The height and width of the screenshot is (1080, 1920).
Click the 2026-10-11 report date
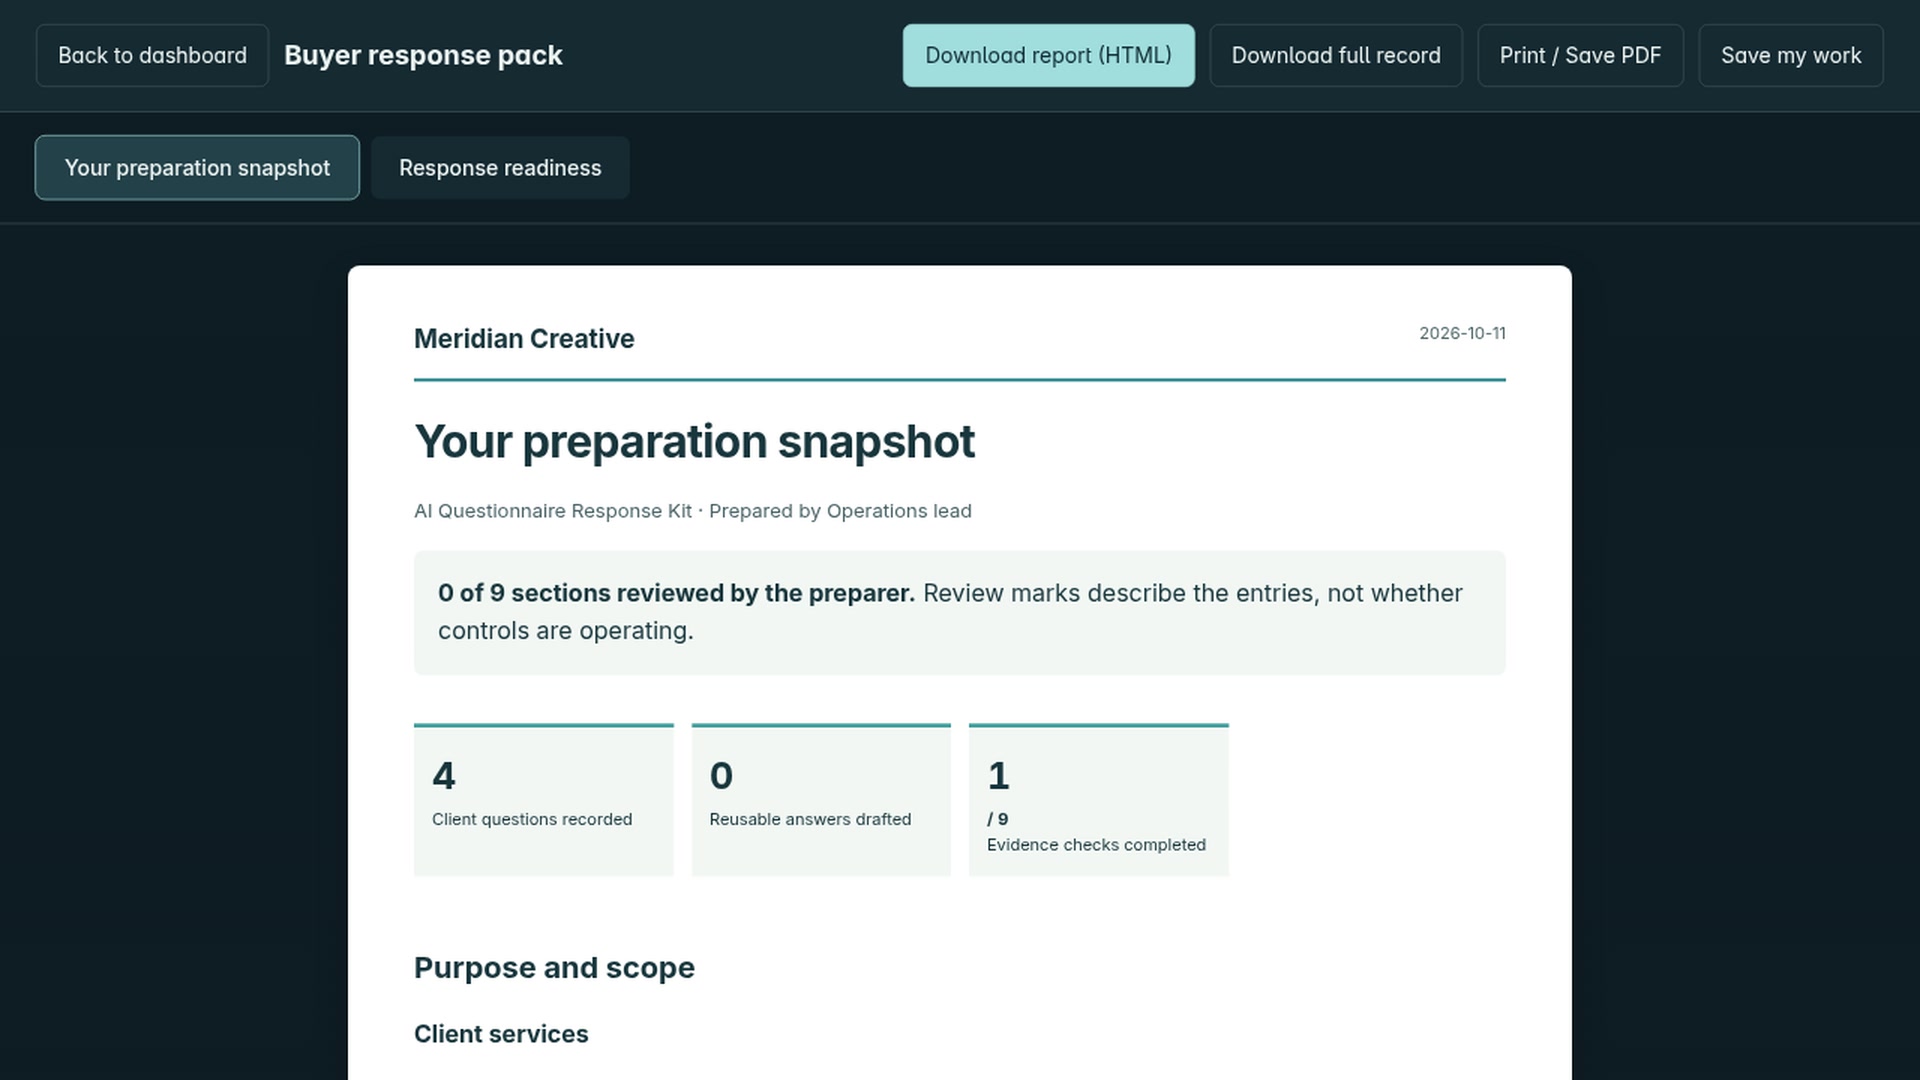pos(1462,333)
